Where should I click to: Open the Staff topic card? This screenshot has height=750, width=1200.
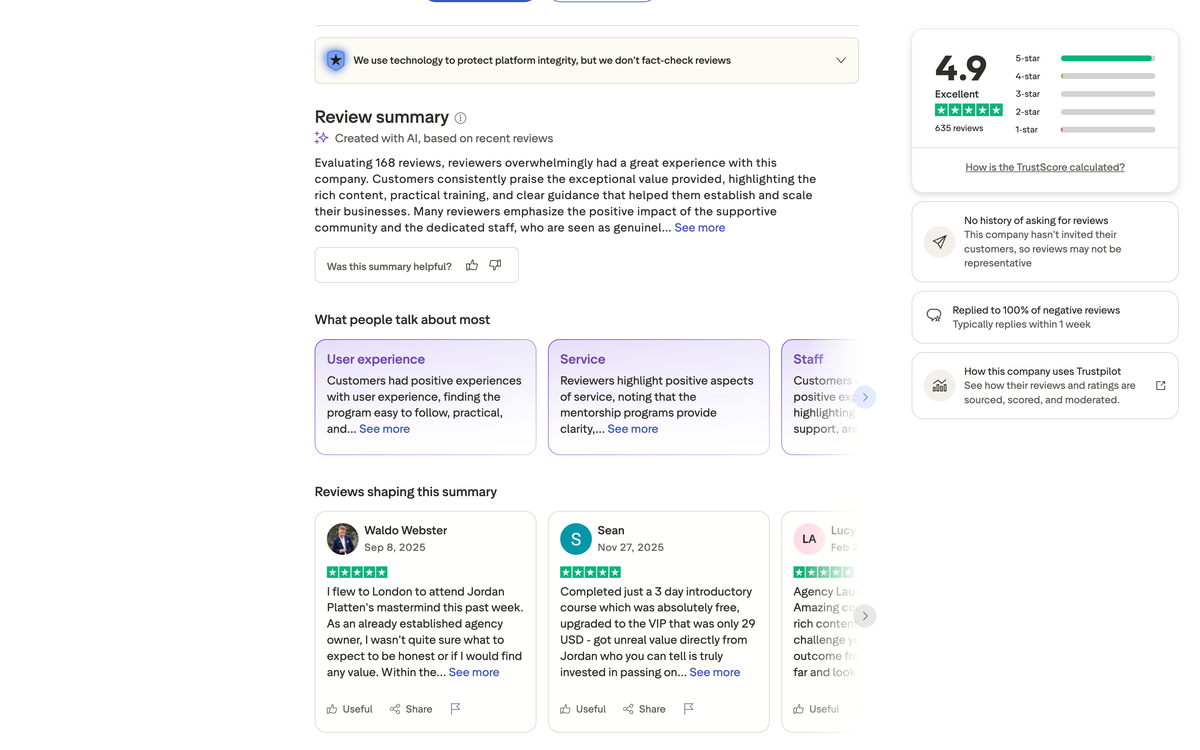coord(819,397)
